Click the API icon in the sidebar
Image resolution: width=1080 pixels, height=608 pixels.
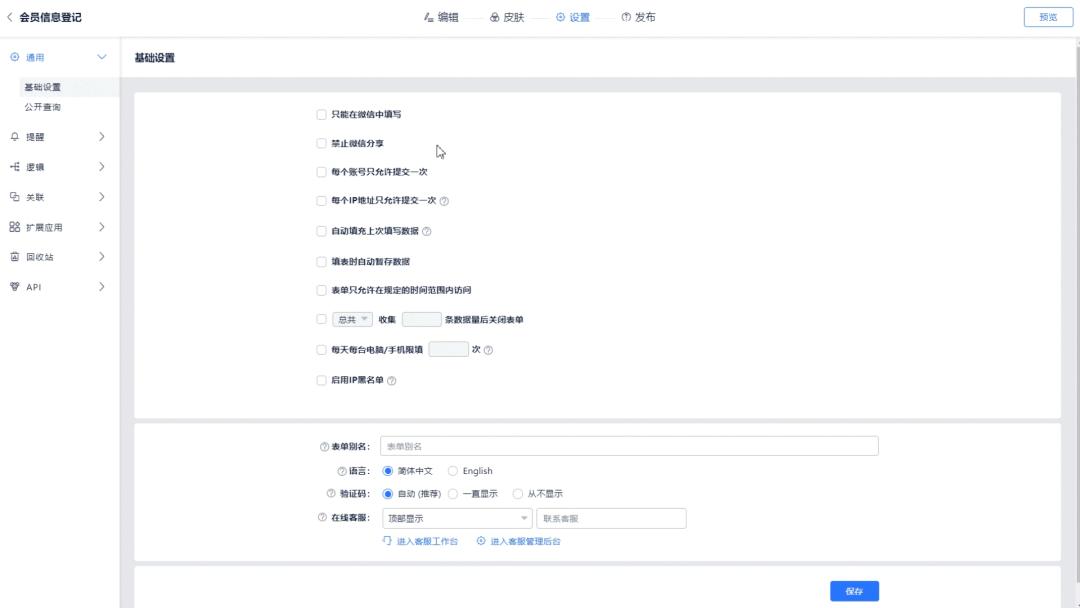click(x=14, y=287)
